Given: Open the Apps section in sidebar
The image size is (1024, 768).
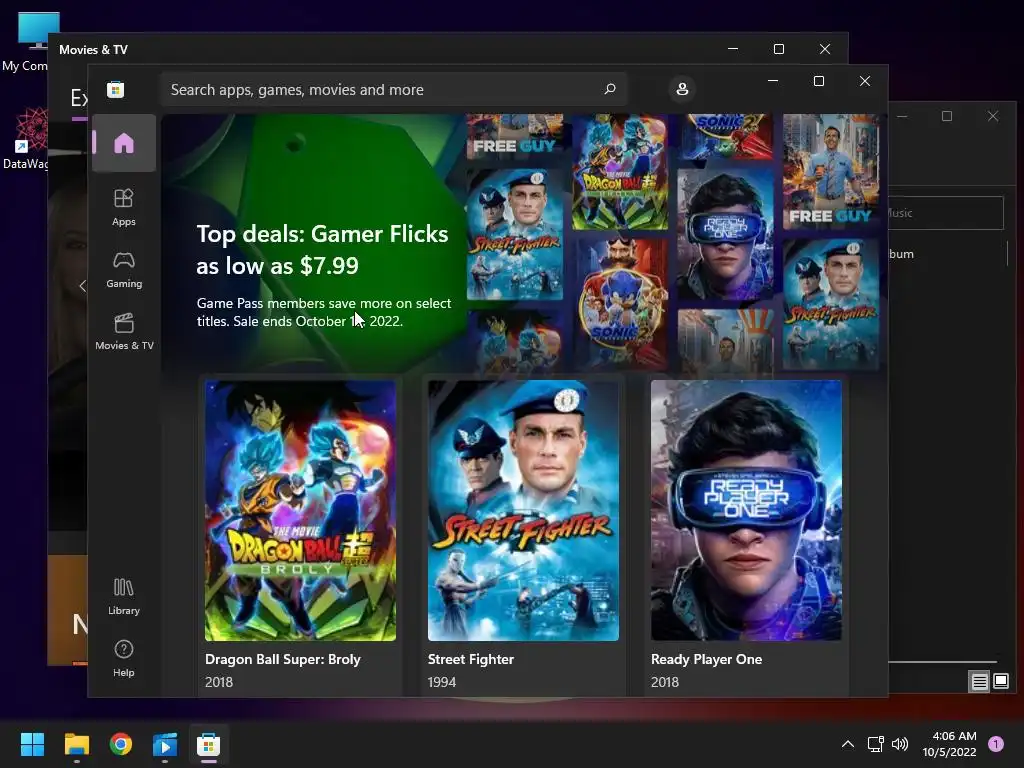Looking at the screenshot, I should (124, 207).
